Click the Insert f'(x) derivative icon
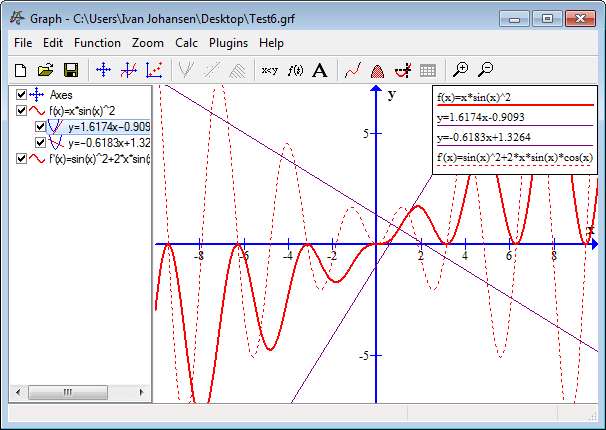 tap(295, 70)
